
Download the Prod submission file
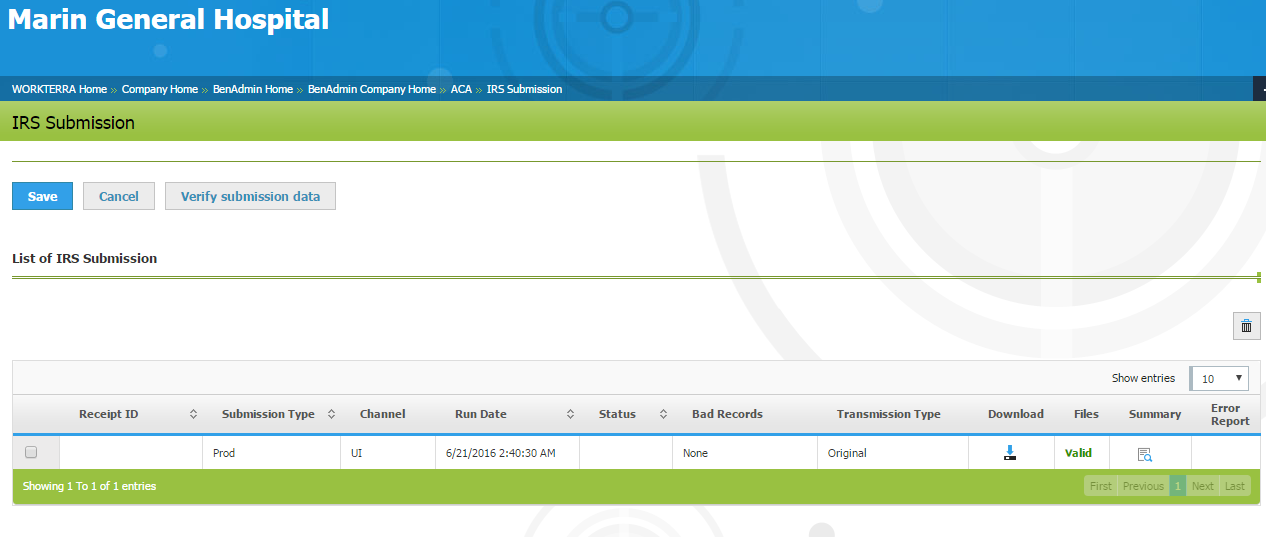(1010, 453)
